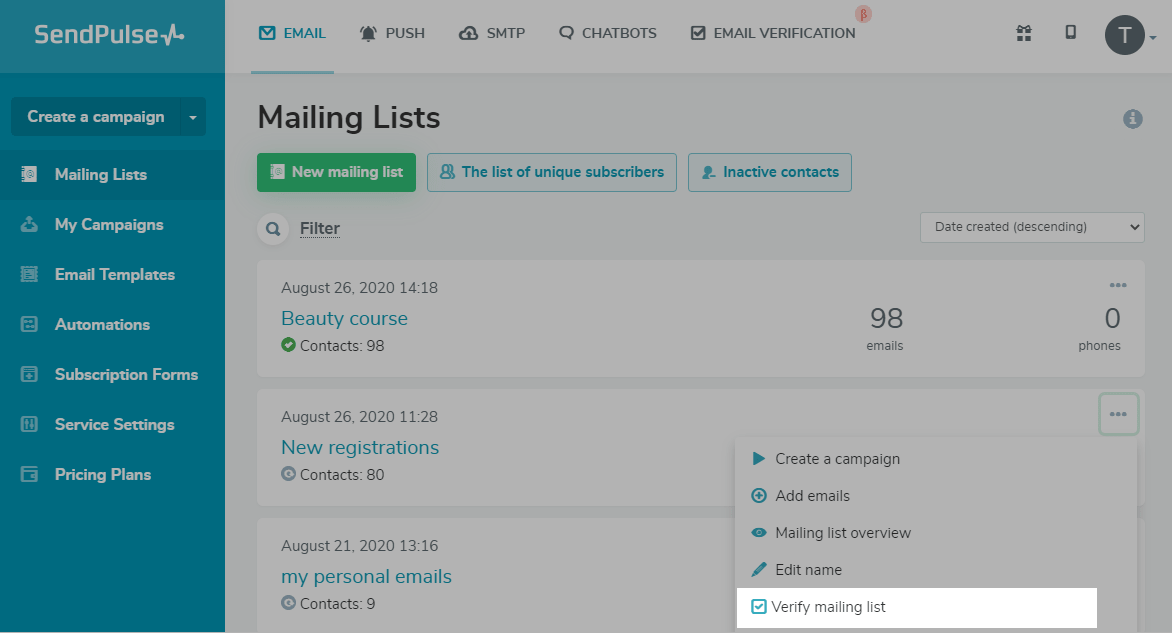1172x633 pixels.
Task: Open the Date created sort dropdown
Action: pyautogui.click(x=1032, y=227)
